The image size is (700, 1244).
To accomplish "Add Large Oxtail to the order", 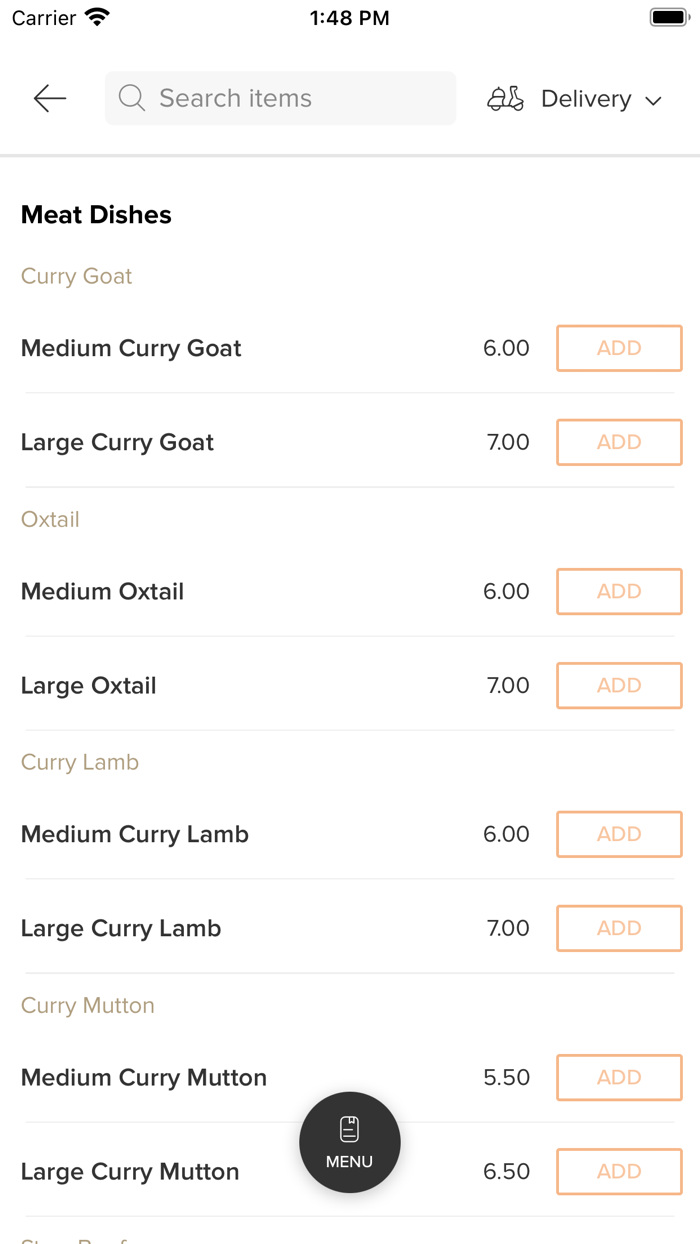I will tap(619, 685).
